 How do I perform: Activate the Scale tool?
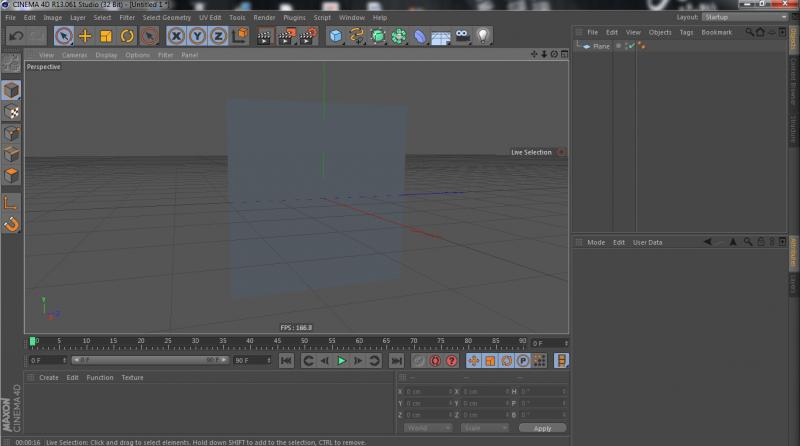click(106, 36)
